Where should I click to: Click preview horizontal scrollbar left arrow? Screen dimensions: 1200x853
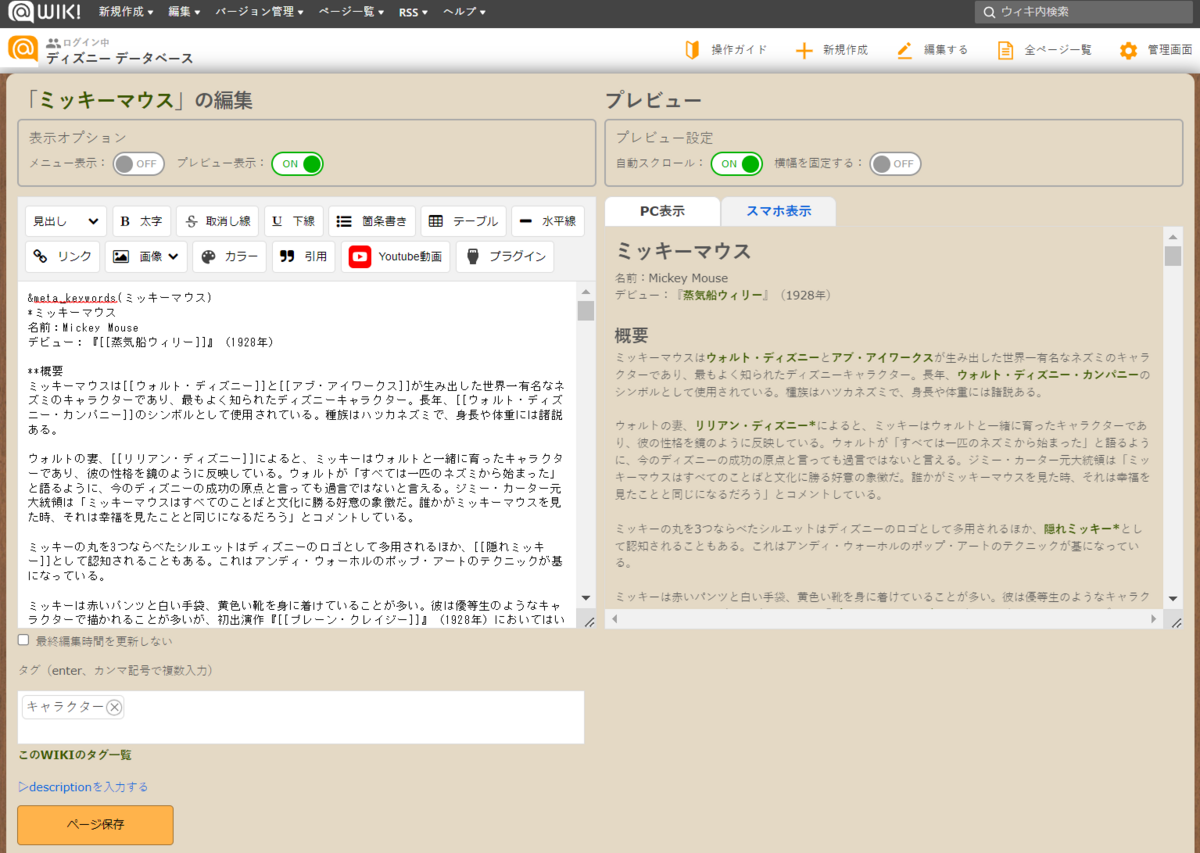(x=613, y=619)
